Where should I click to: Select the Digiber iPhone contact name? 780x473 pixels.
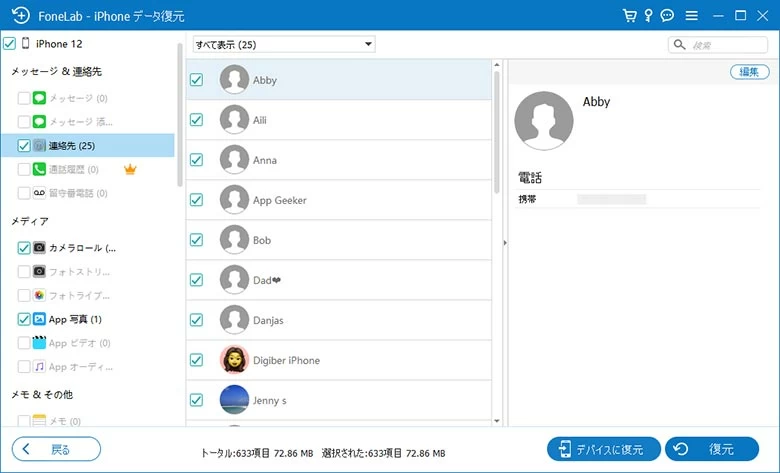point(286,360)
